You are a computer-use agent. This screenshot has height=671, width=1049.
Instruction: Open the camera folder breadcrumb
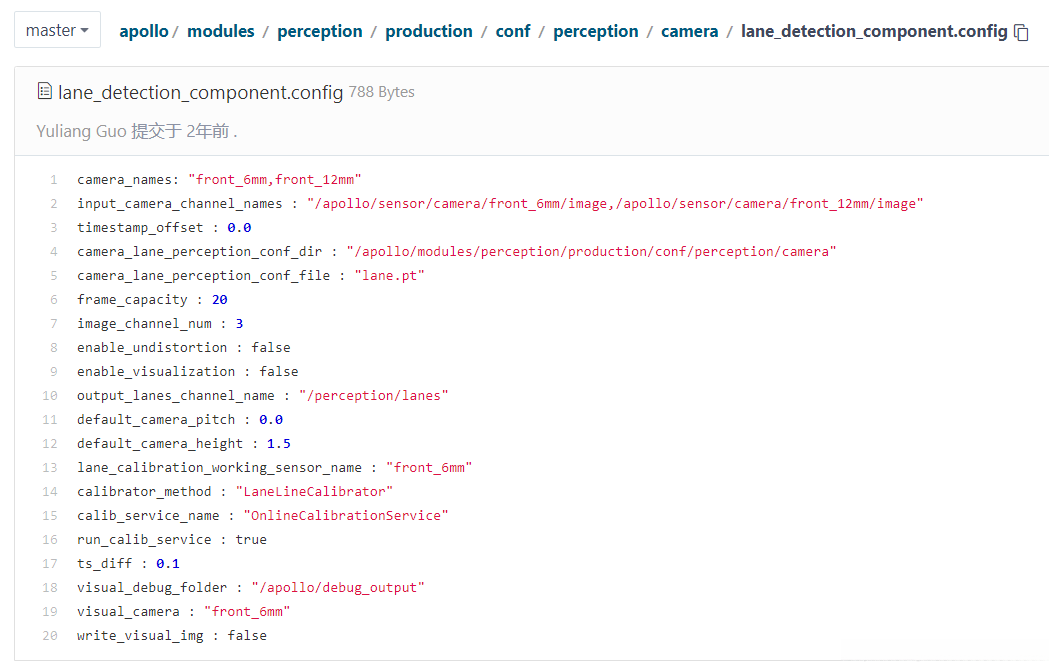[x=689, y=31]
